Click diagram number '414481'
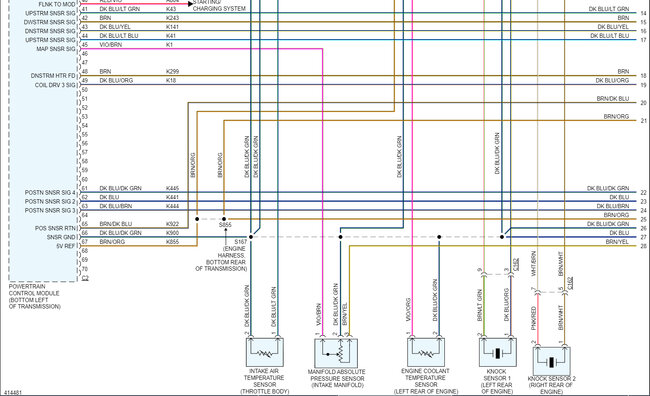This screenshot has height=396, width=650. click(12, 393)
